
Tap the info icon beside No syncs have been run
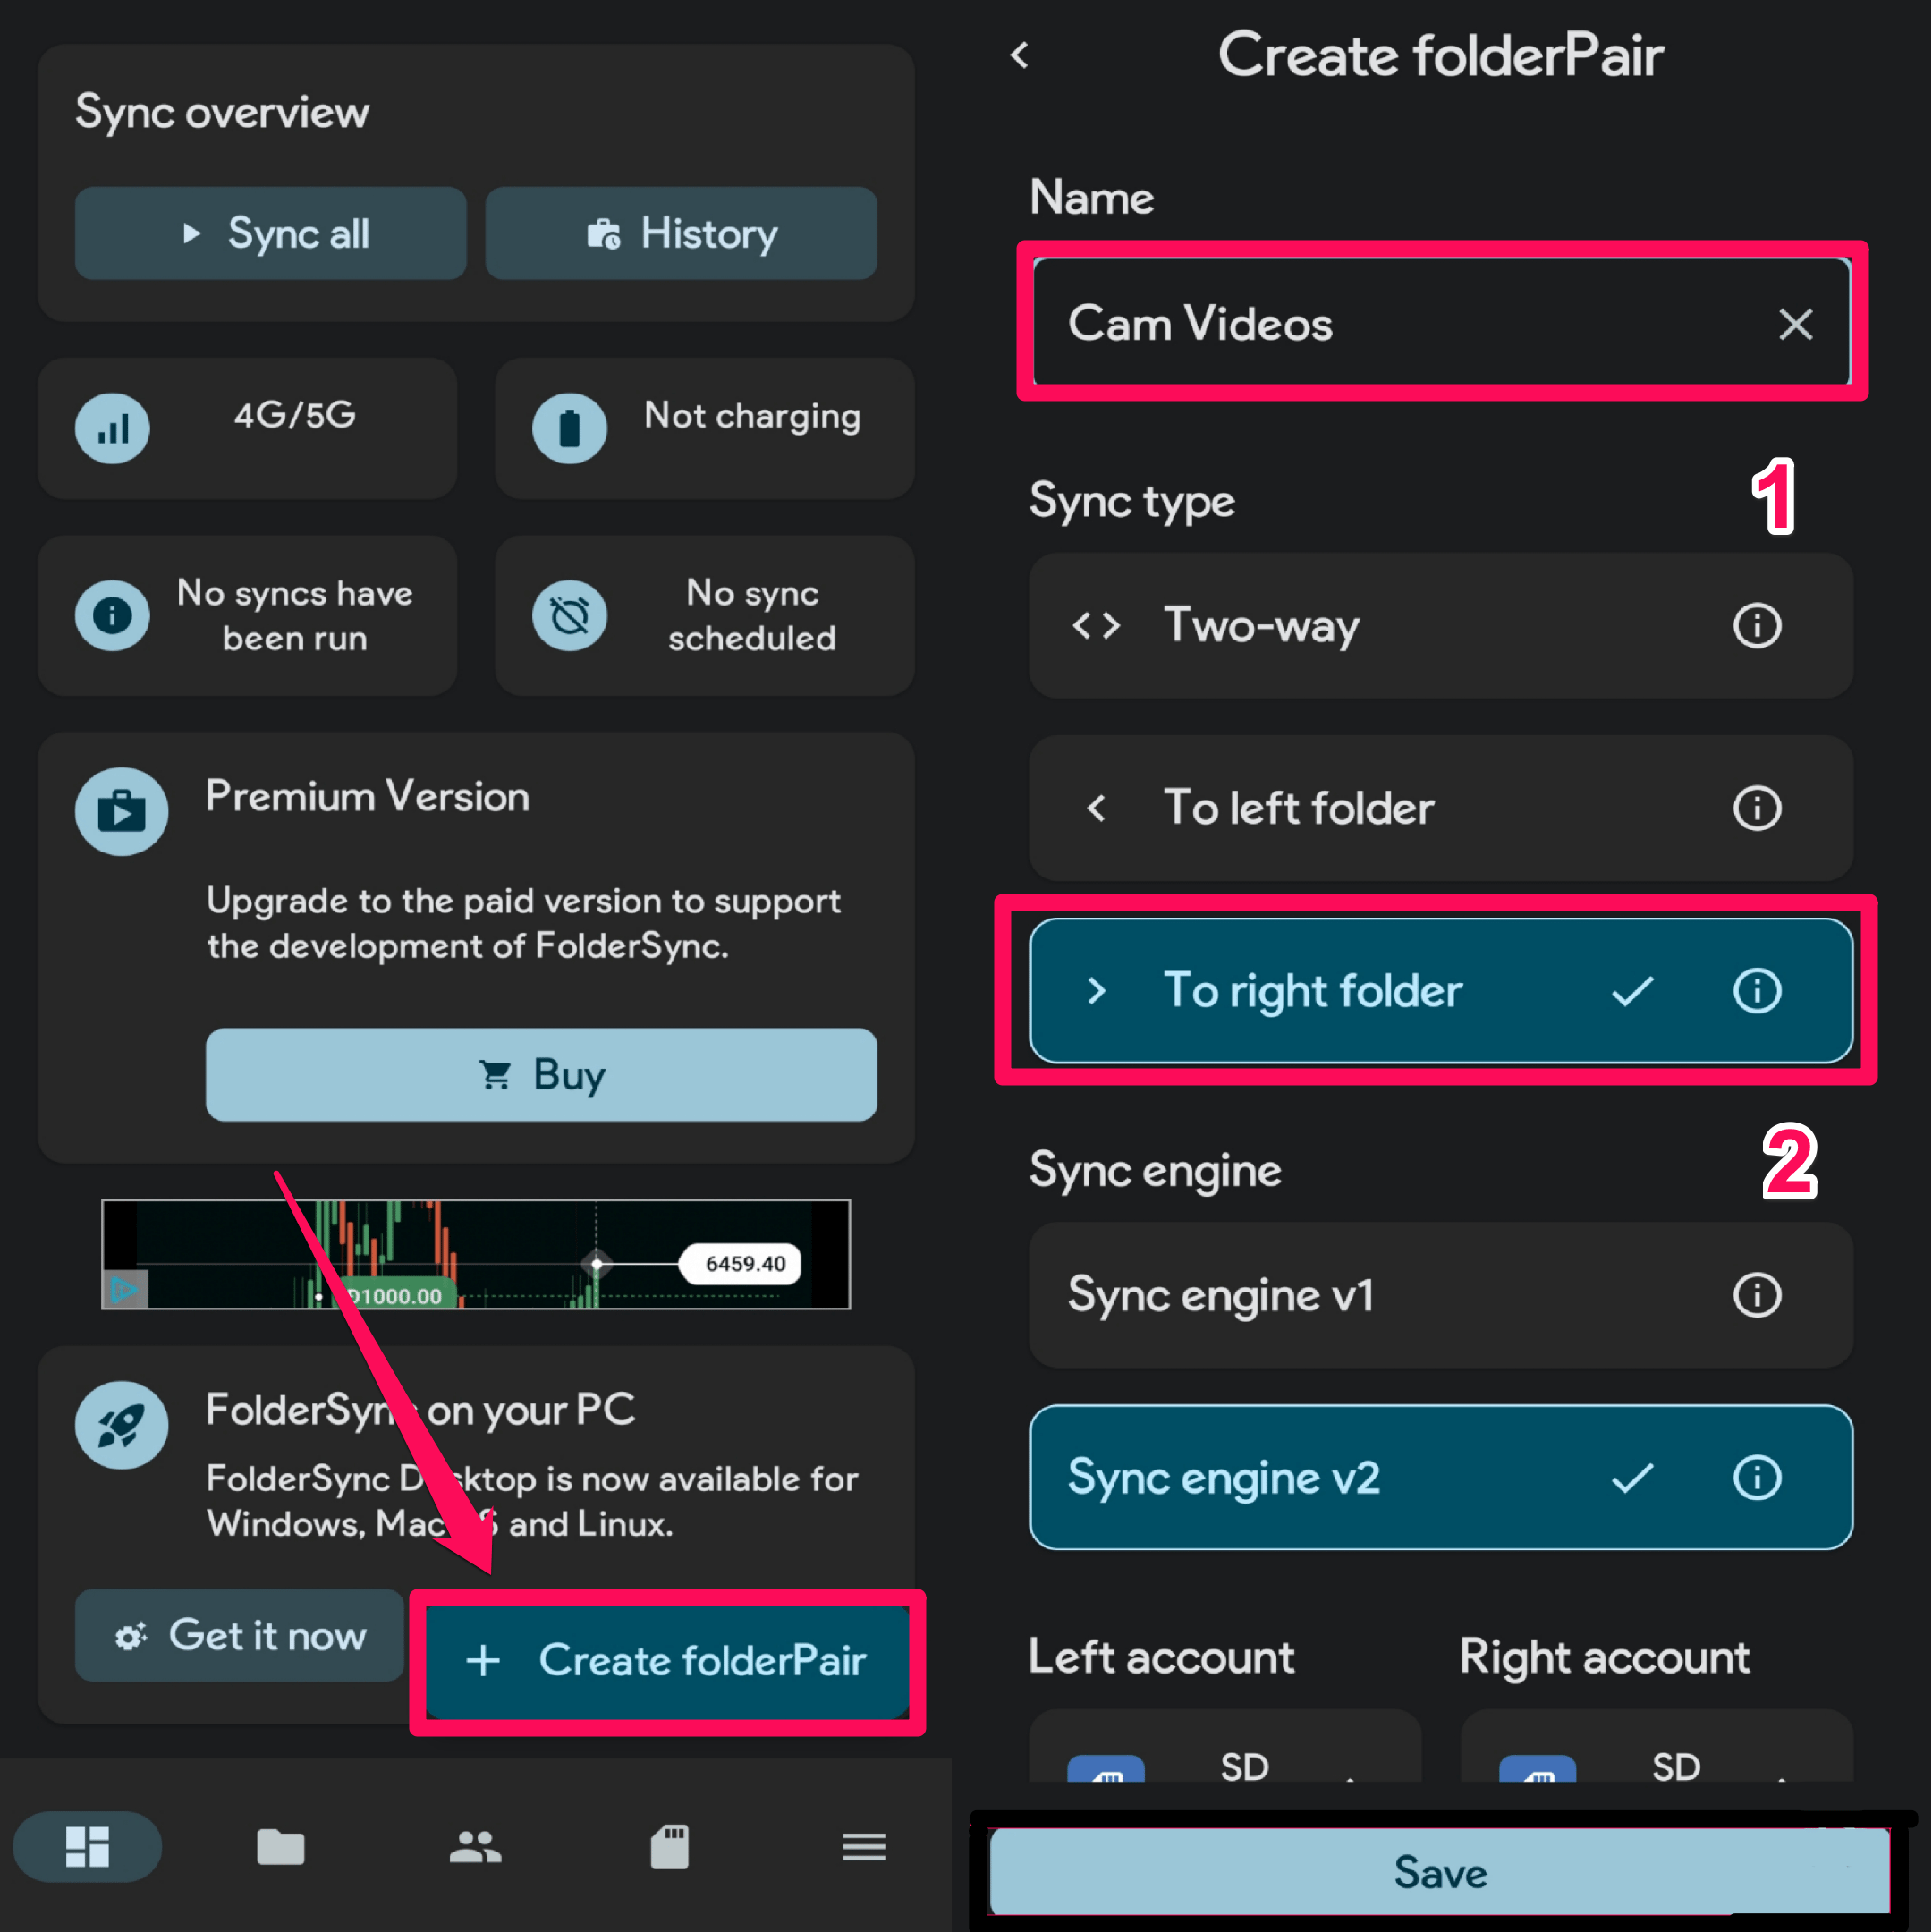click(112, 615)
